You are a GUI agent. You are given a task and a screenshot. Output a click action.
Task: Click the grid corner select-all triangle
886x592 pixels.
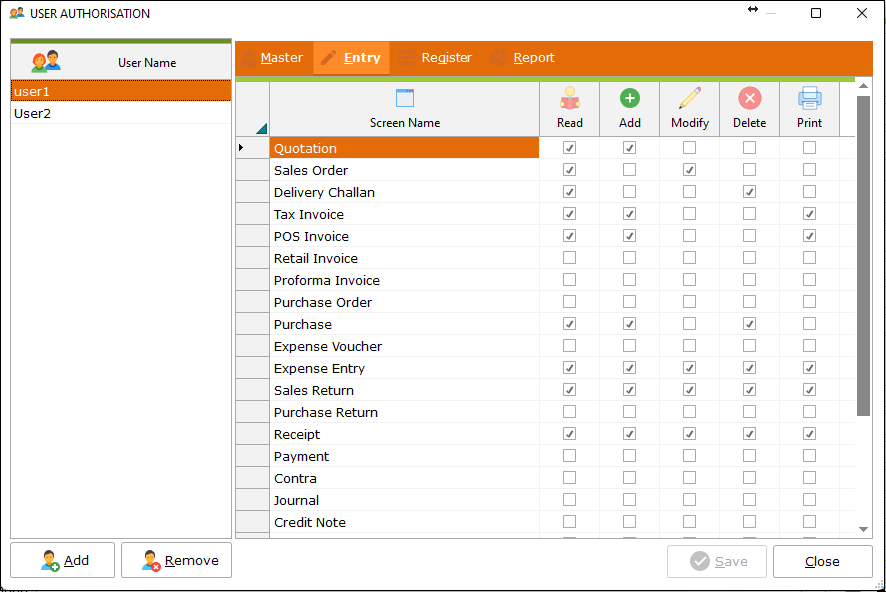click(x=261, y=127)
